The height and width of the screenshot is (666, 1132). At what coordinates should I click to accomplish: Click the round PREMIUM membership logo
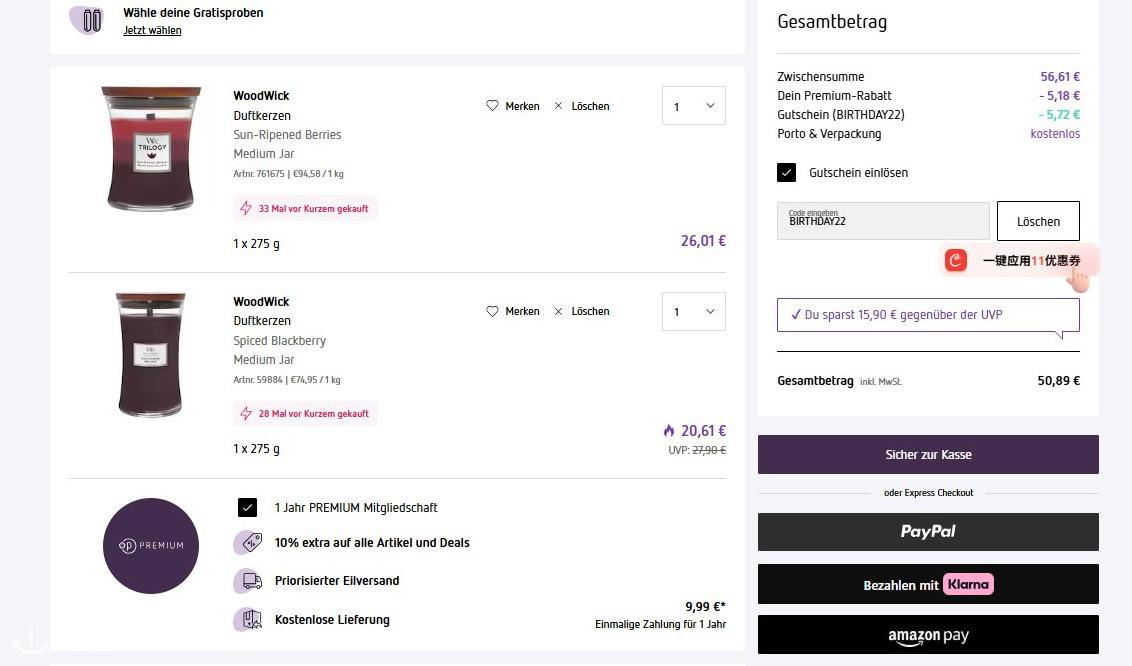point(151,545)
